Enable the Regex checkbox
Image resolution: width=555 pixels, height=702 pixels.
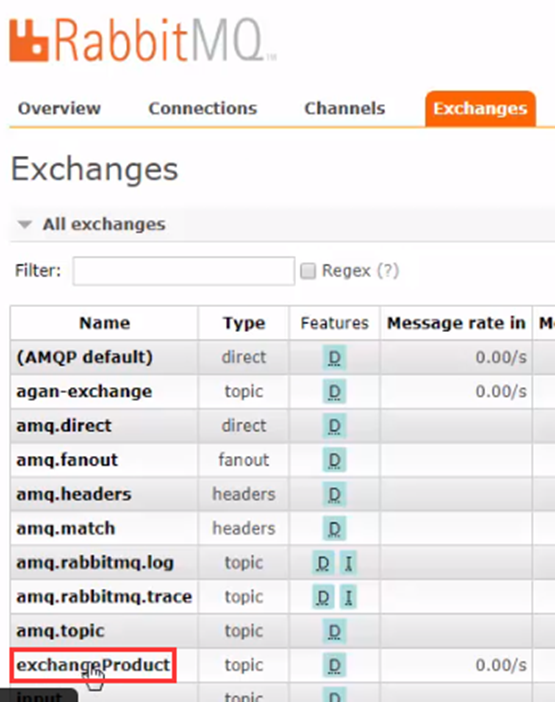point(308,271)
